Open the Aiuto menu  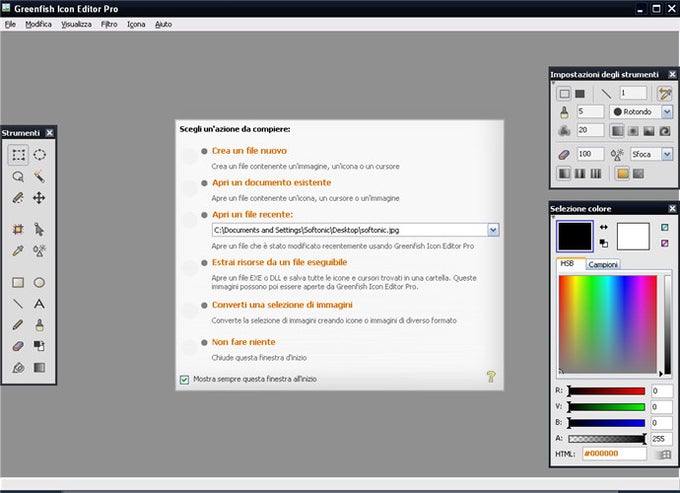point(163,24)
